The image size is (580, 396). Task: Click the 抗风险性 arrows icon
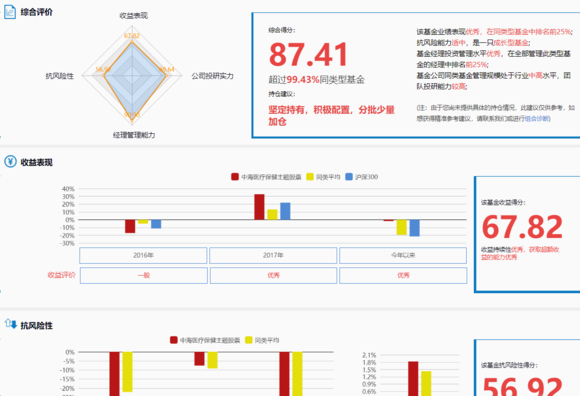tap(11, 325)
